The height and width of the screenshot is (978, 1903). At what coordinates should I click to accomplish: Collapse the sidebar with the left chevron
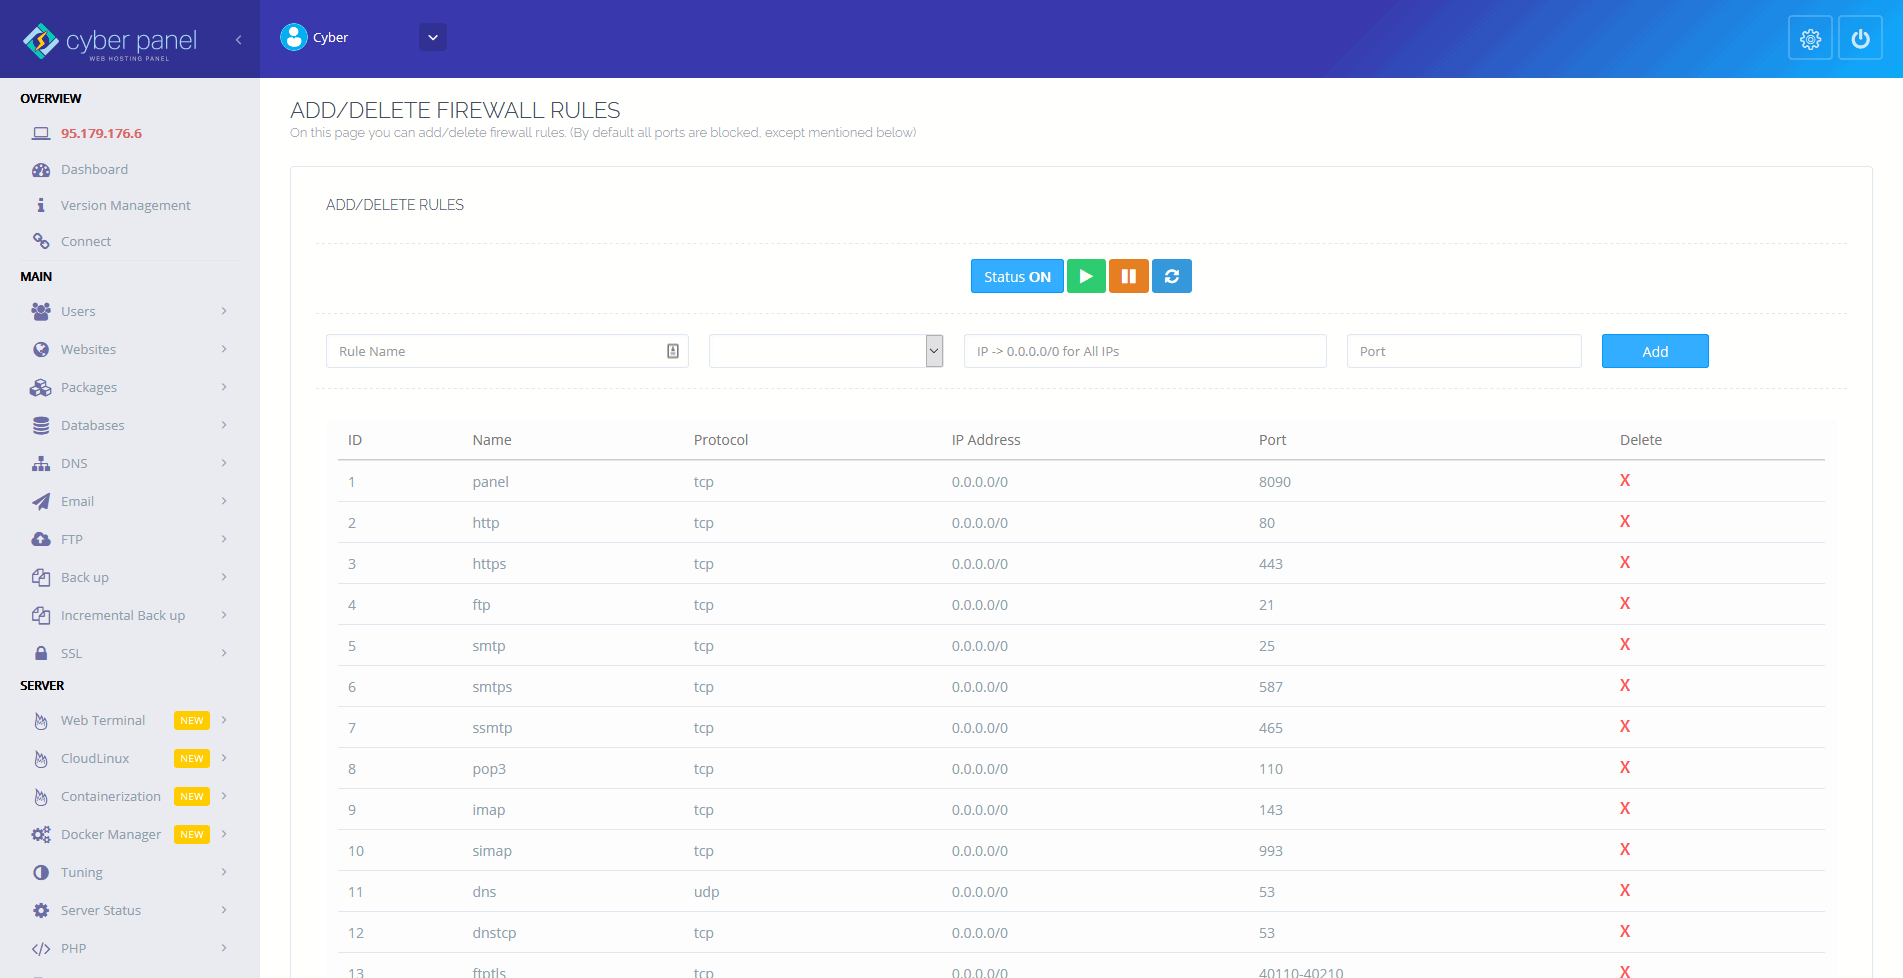tap(237, 40)
